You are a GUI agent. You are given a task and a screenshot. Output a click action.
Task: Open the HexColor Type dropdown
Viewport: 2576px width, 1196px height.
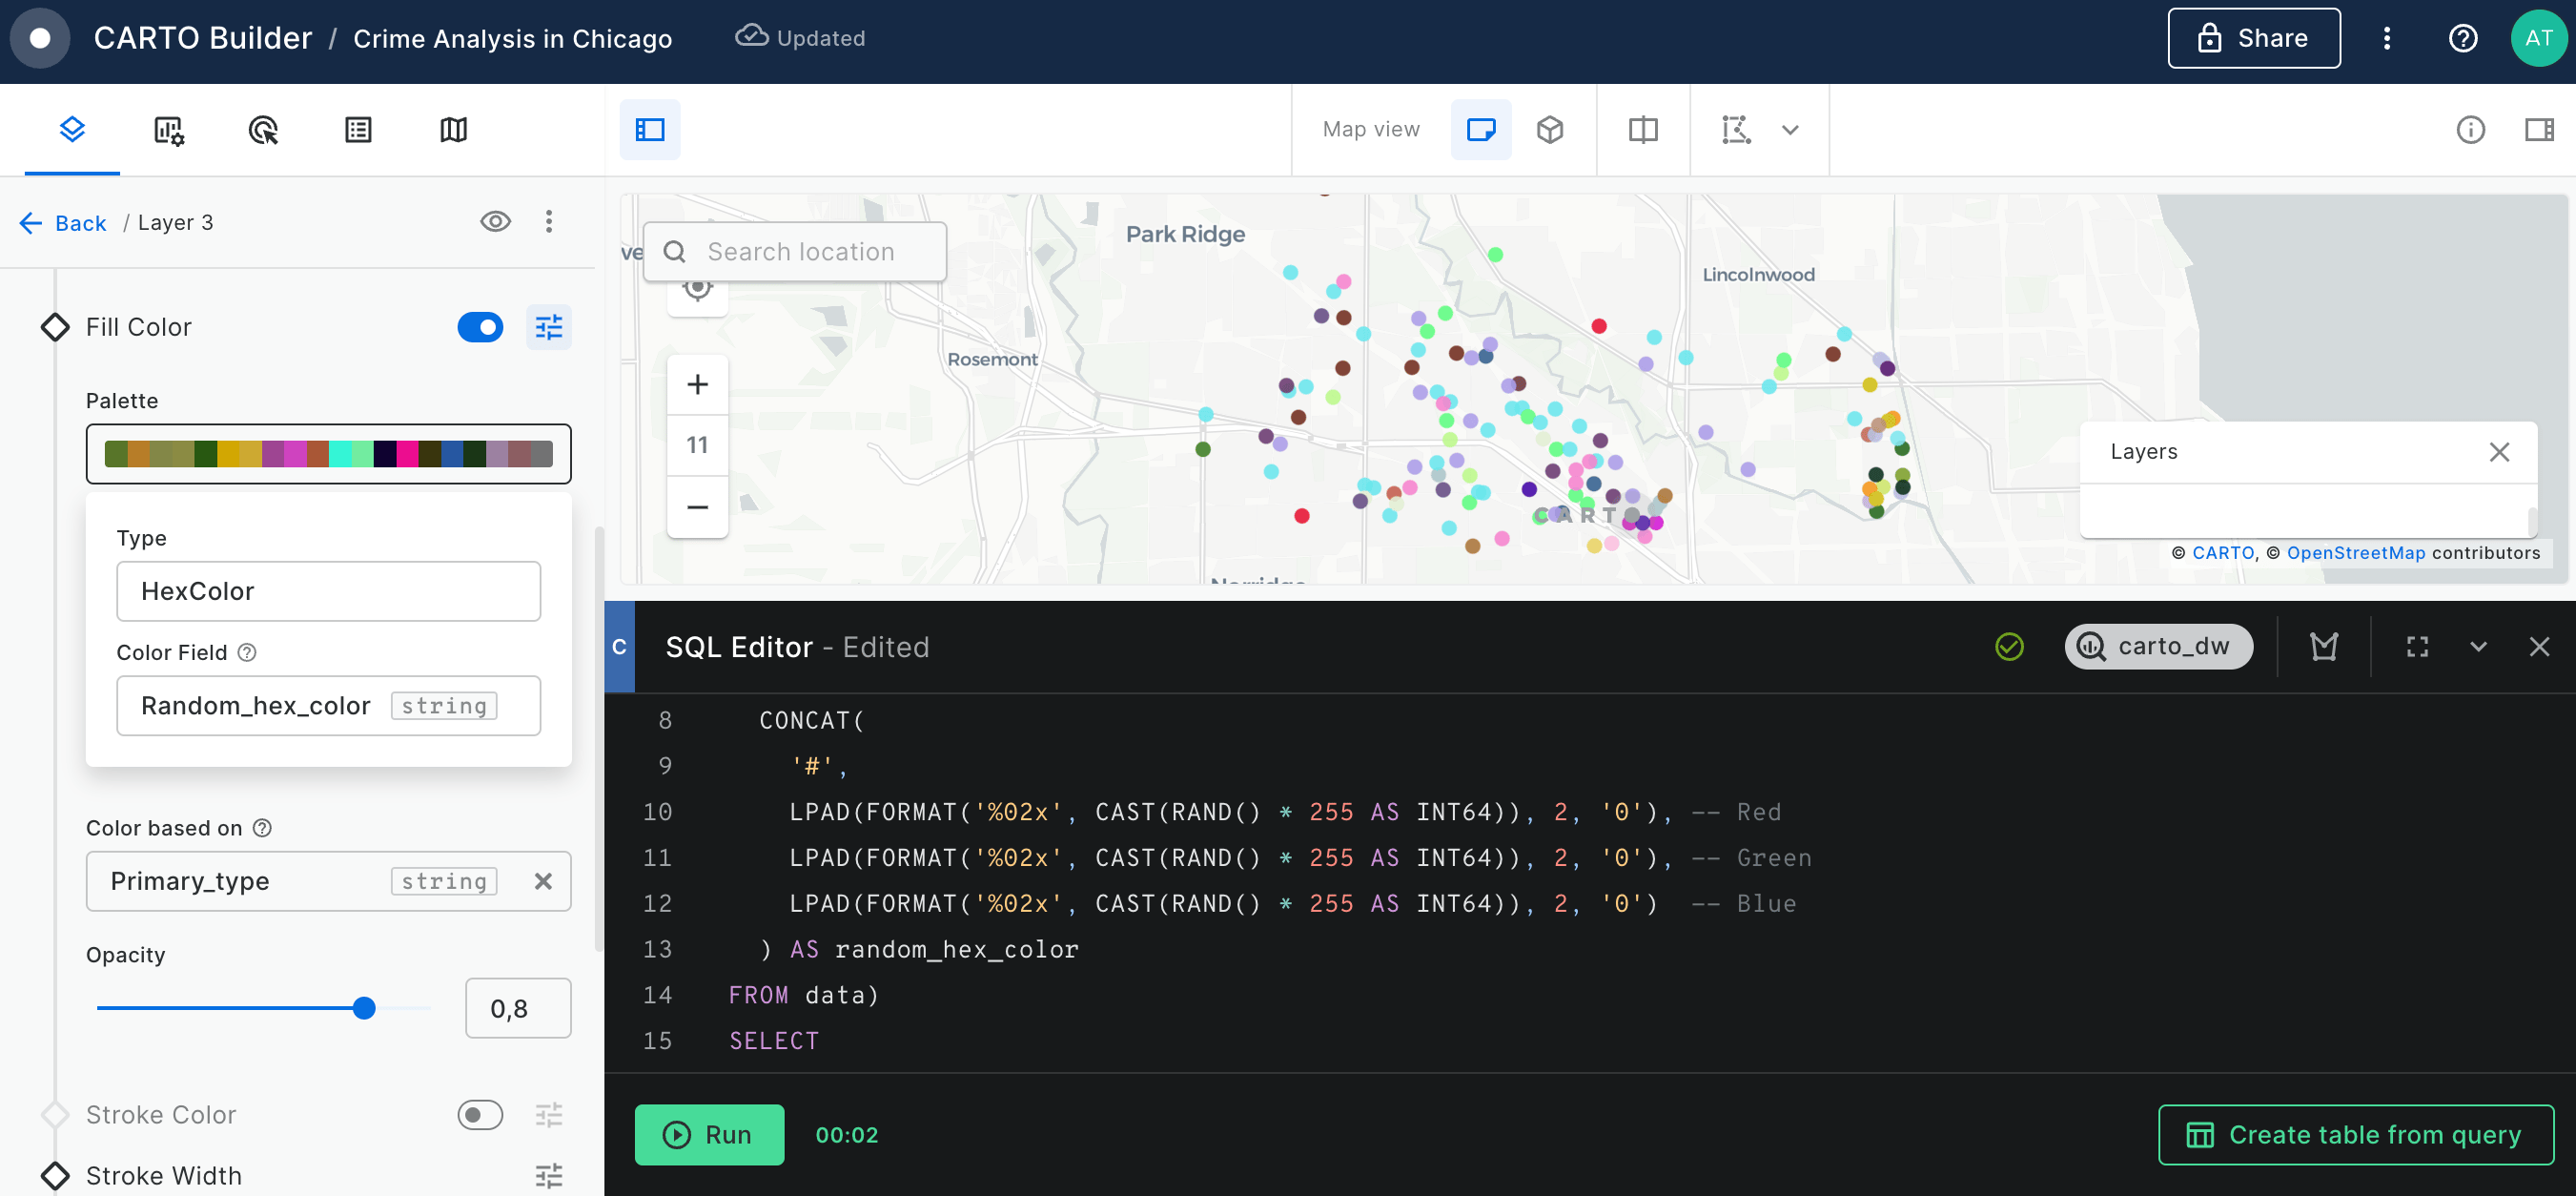pyautogui.click(x=328, y=591)
